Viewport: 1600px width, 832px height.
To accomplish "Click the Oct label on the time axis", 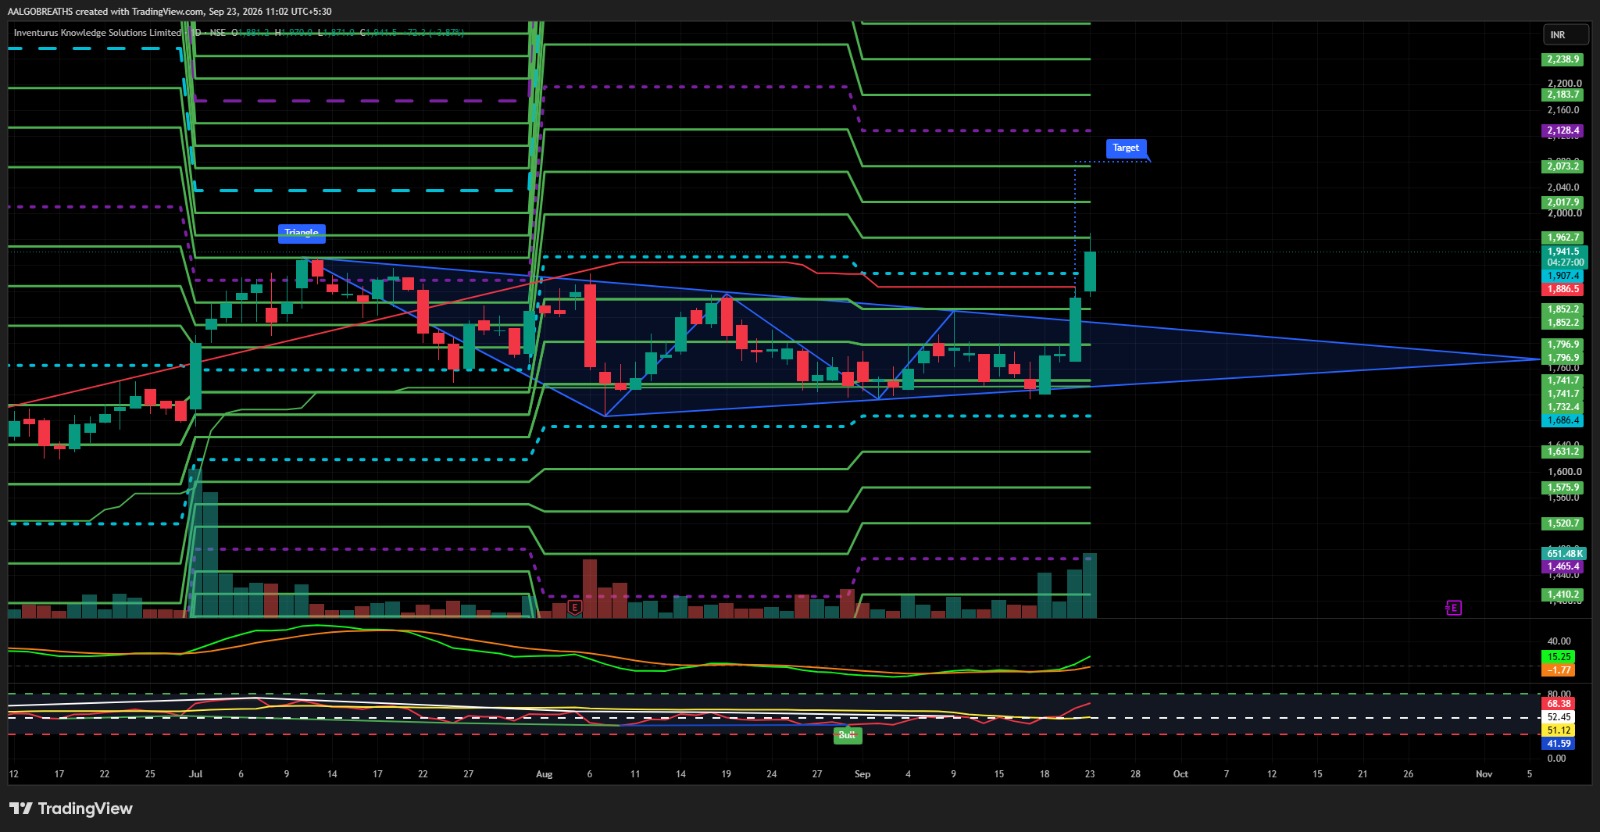I will coord(1180,774).
